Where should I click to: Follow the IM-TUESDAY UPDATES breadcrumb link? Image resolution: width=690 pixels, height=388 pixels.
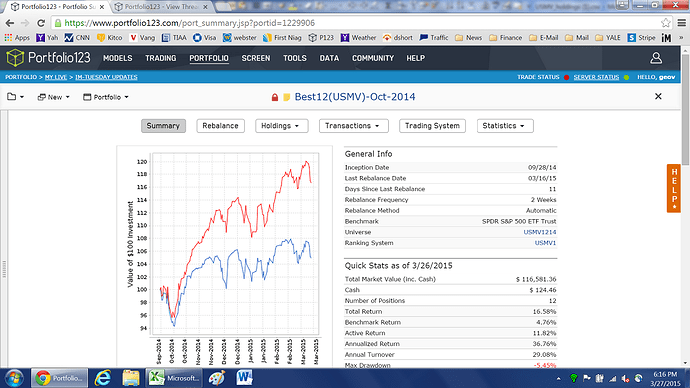point(106,77)
